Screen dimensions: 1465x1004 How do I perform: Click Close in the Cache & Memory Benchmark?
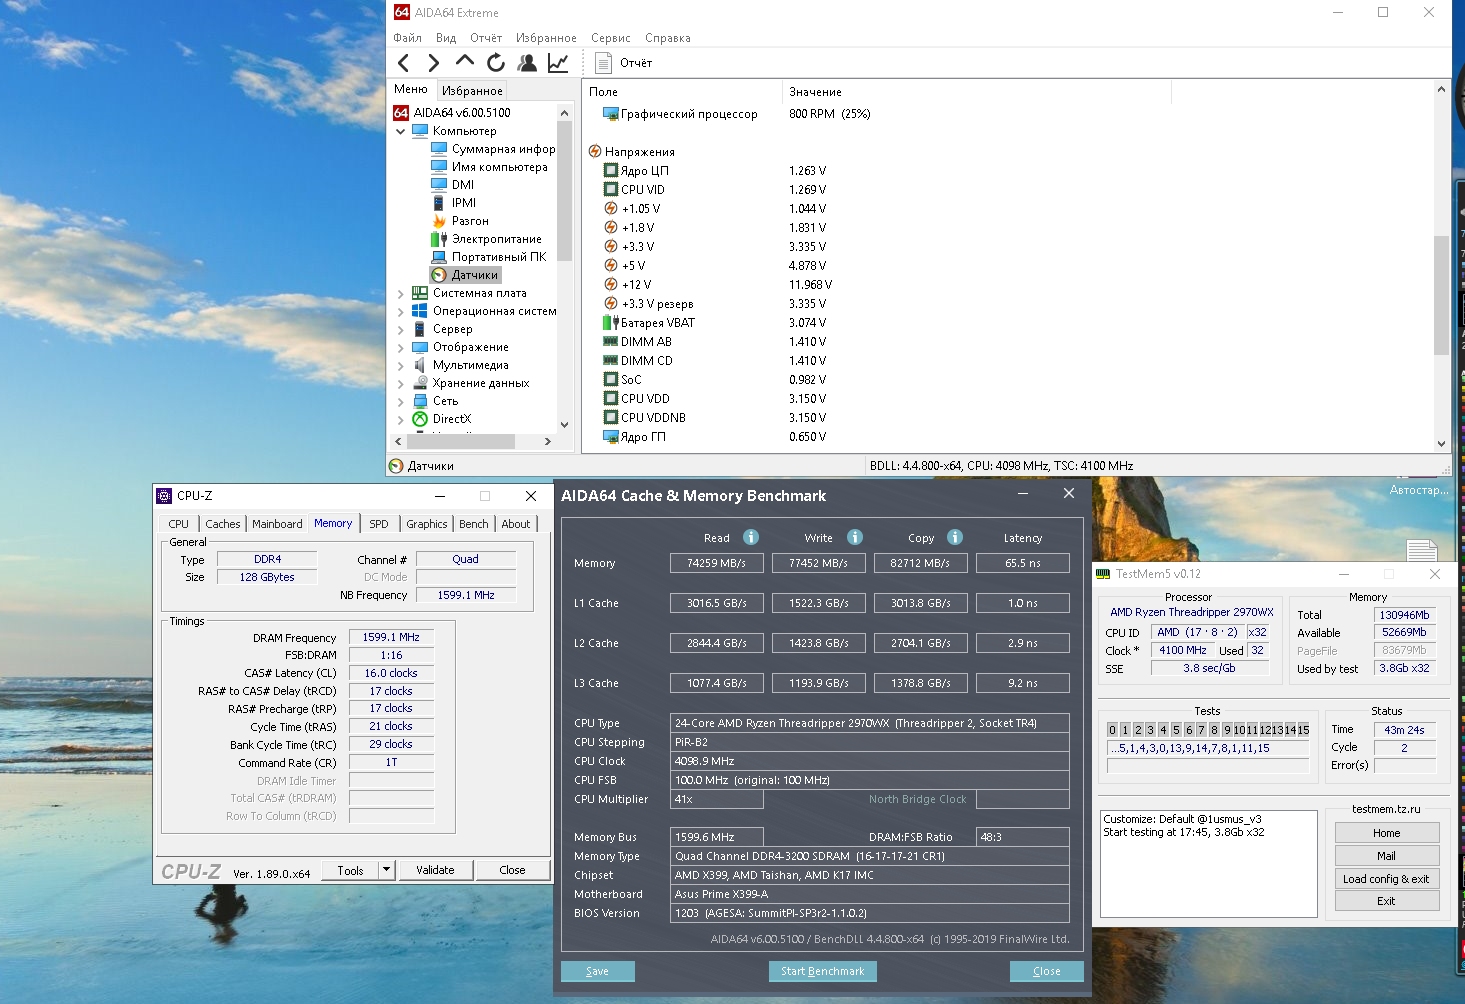(x=1047, y=971)
